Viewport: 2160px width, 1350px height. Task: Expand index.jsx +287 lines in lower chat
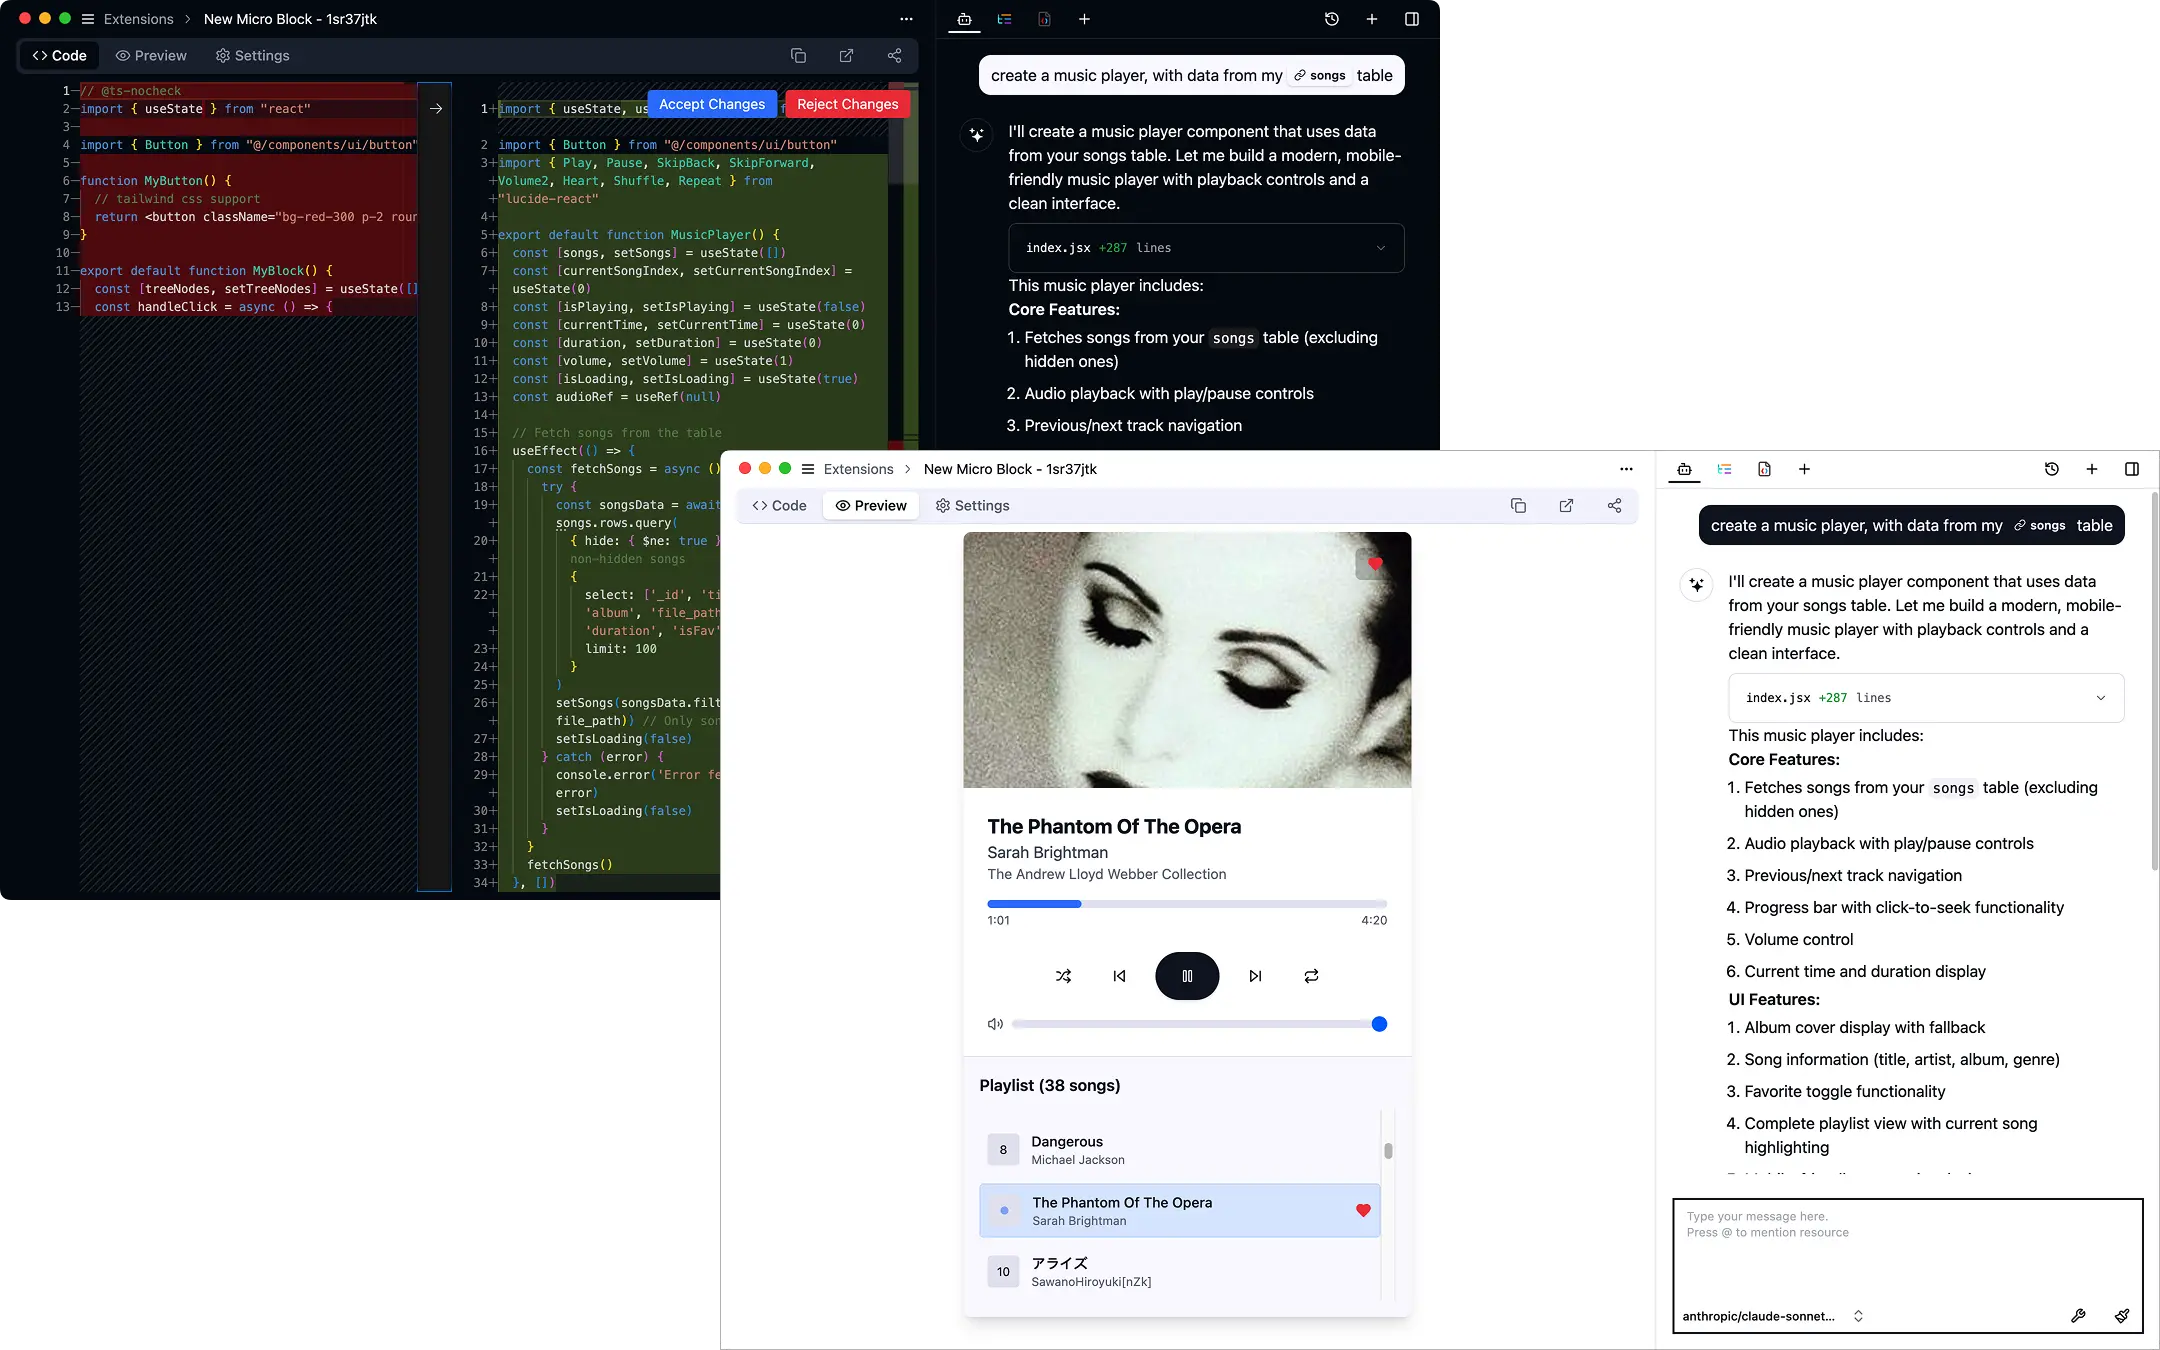click(x=2100, y=698)
